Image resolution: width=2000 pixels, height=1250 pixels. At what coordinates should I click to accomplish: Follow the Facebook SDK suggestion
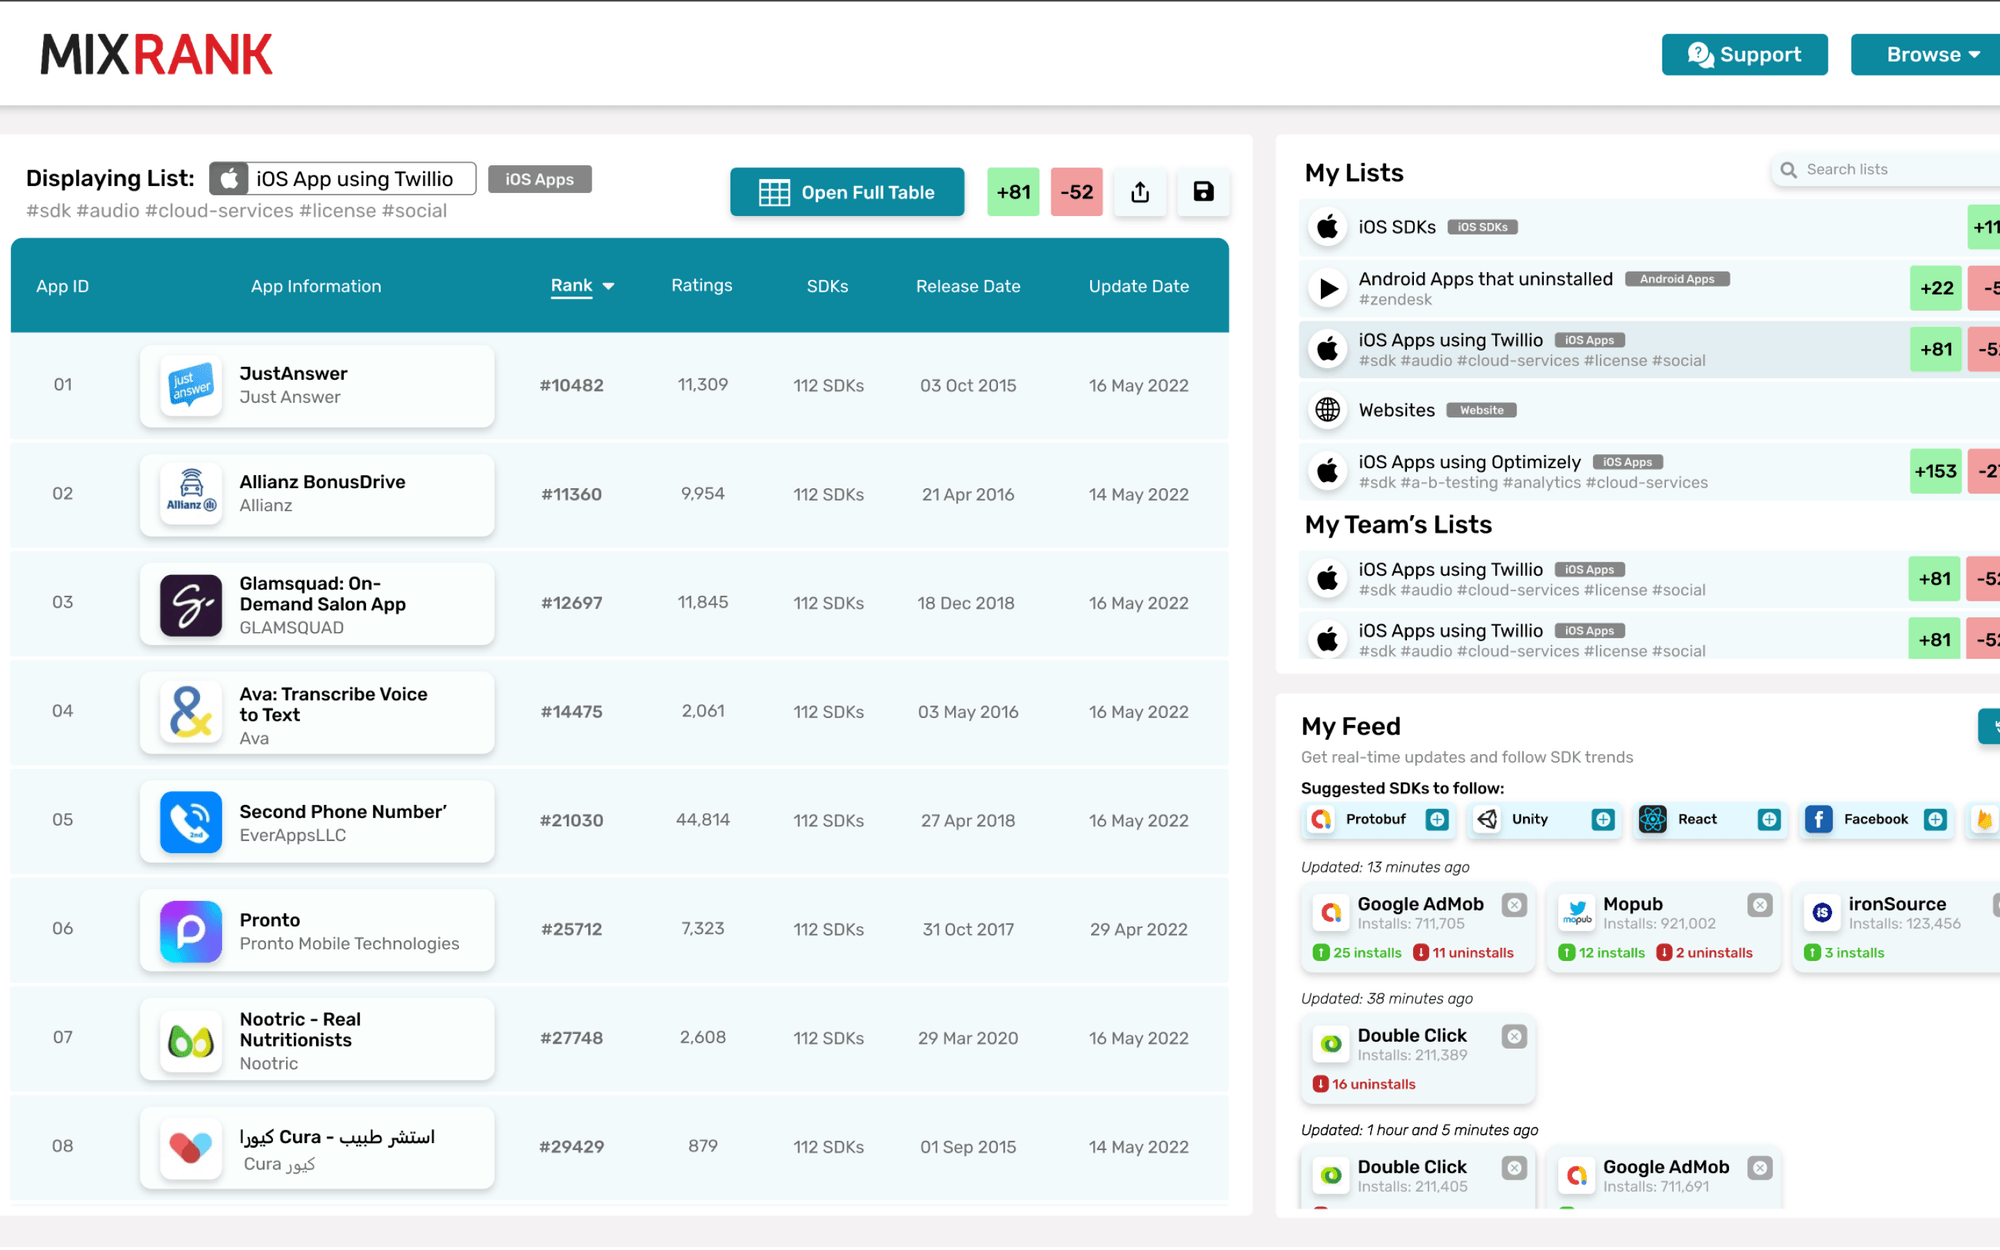point(1937,819)
